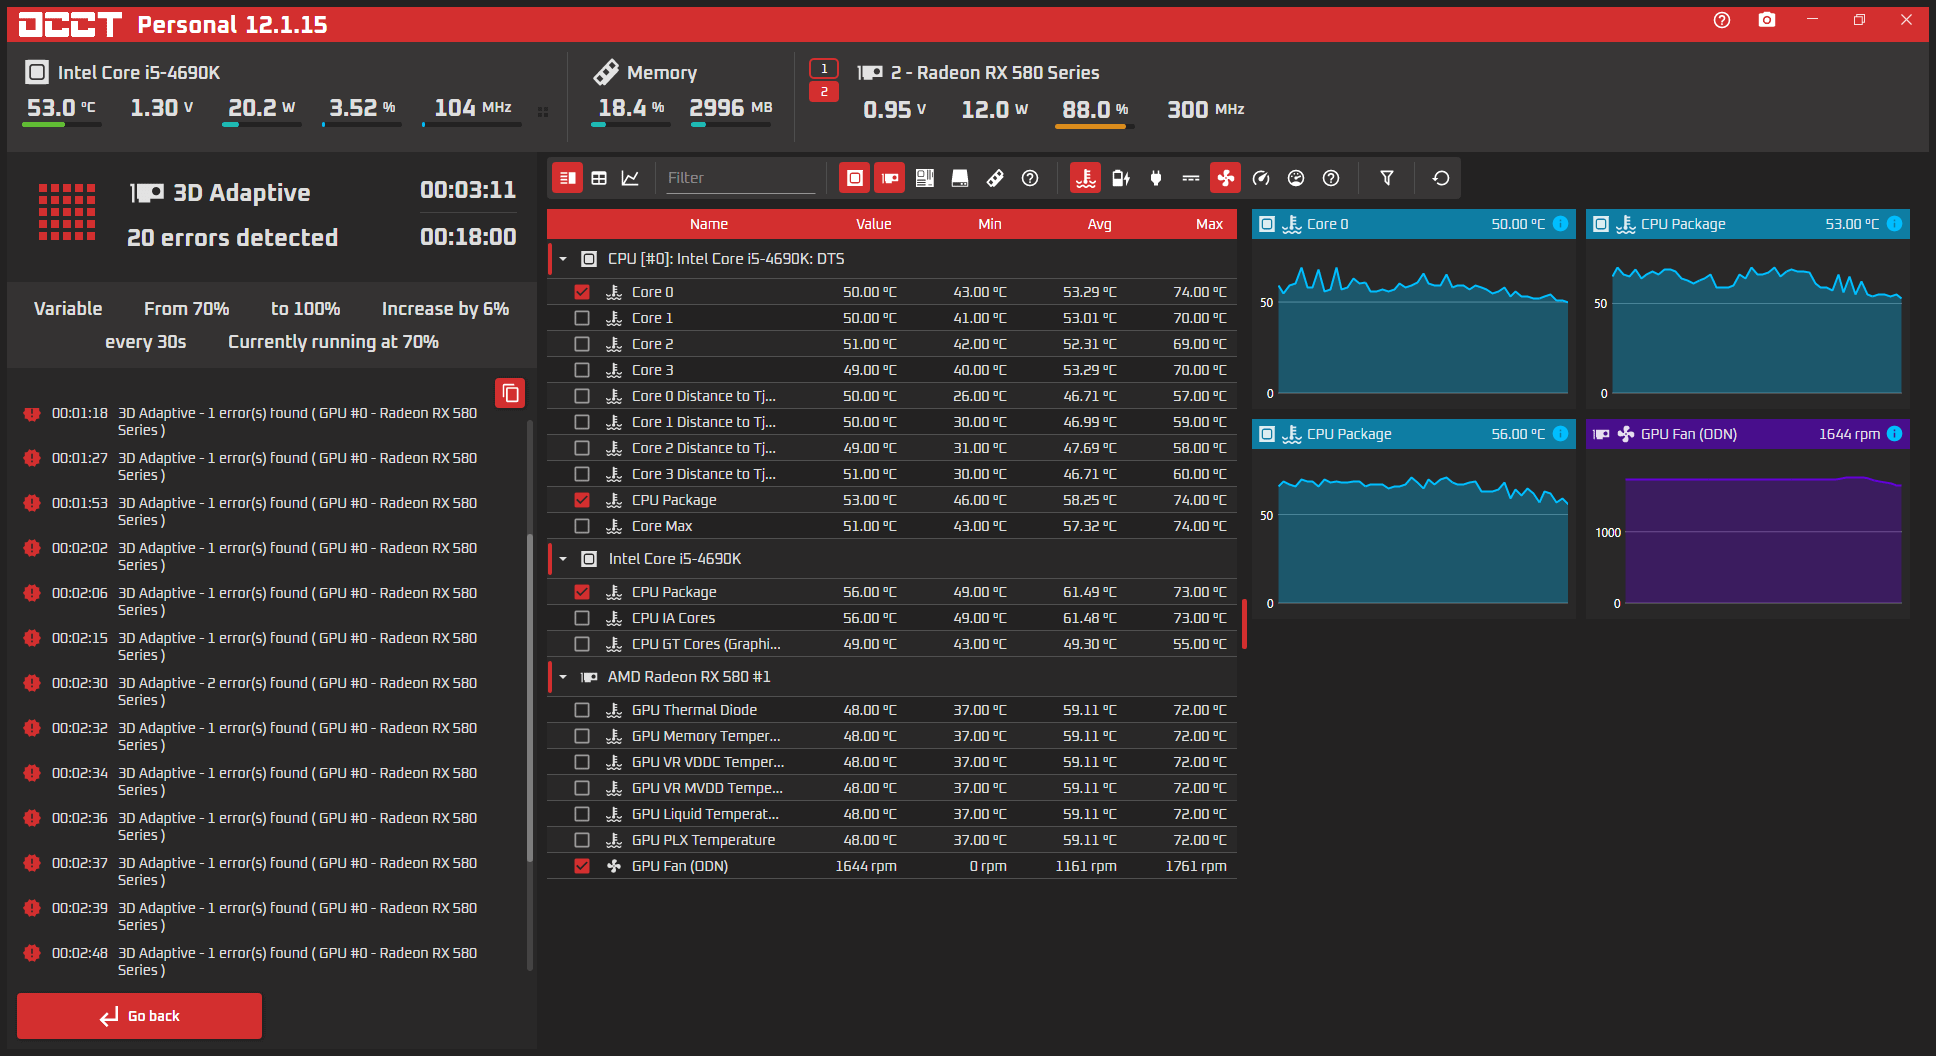Screen dimensions: 1936x1056
Task: Sort the table by the Max column
Action: click(1210, 224)
